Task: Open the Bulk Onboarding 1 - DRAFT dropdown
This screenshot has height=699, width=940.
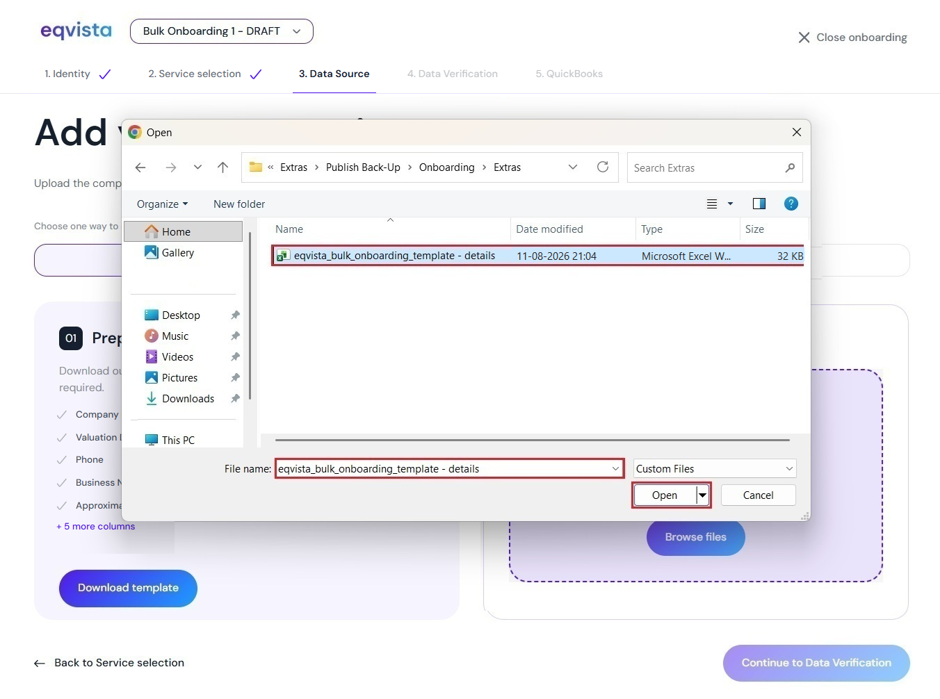Action: coord(222,31)
